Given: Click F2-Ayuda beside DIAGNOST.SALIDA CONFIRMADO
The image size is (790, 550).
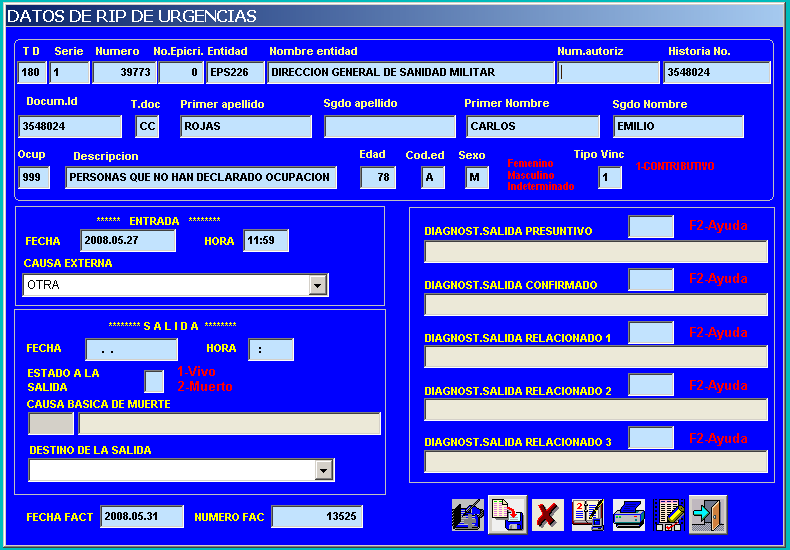Looking at the screenshot, I should 718,279.
